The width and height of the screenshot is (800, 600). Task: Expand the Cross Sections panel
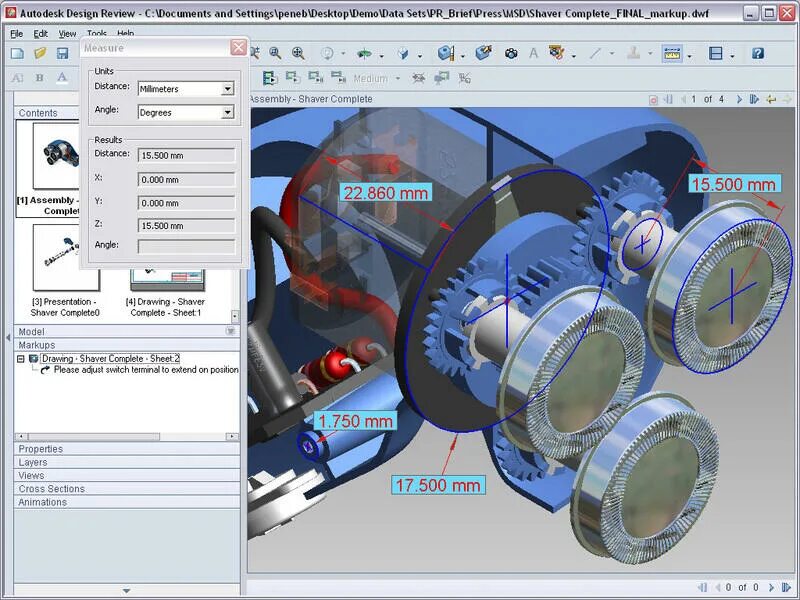pyautogui.click(x=127, y=489)
